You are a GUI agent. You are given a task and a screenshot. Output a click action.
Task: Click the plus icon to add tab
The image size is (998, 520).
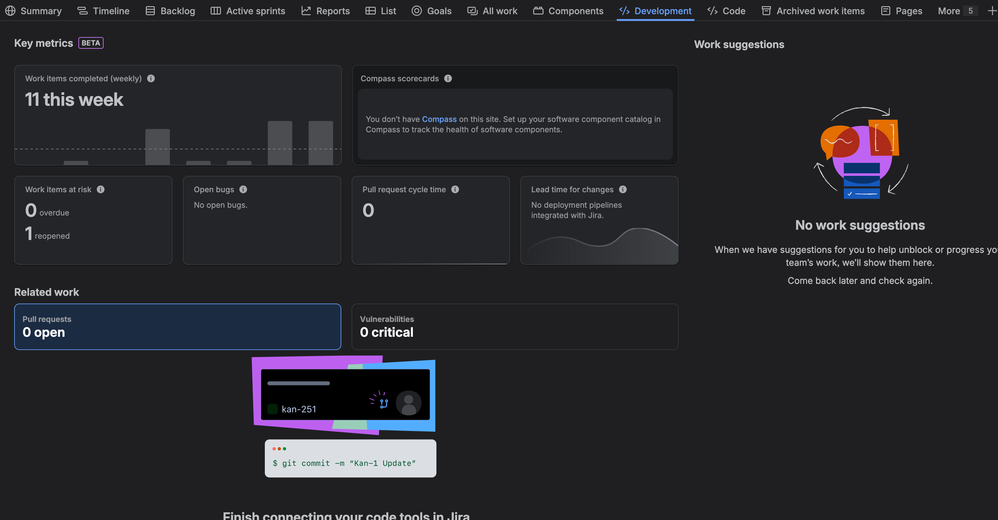point(991,11)
